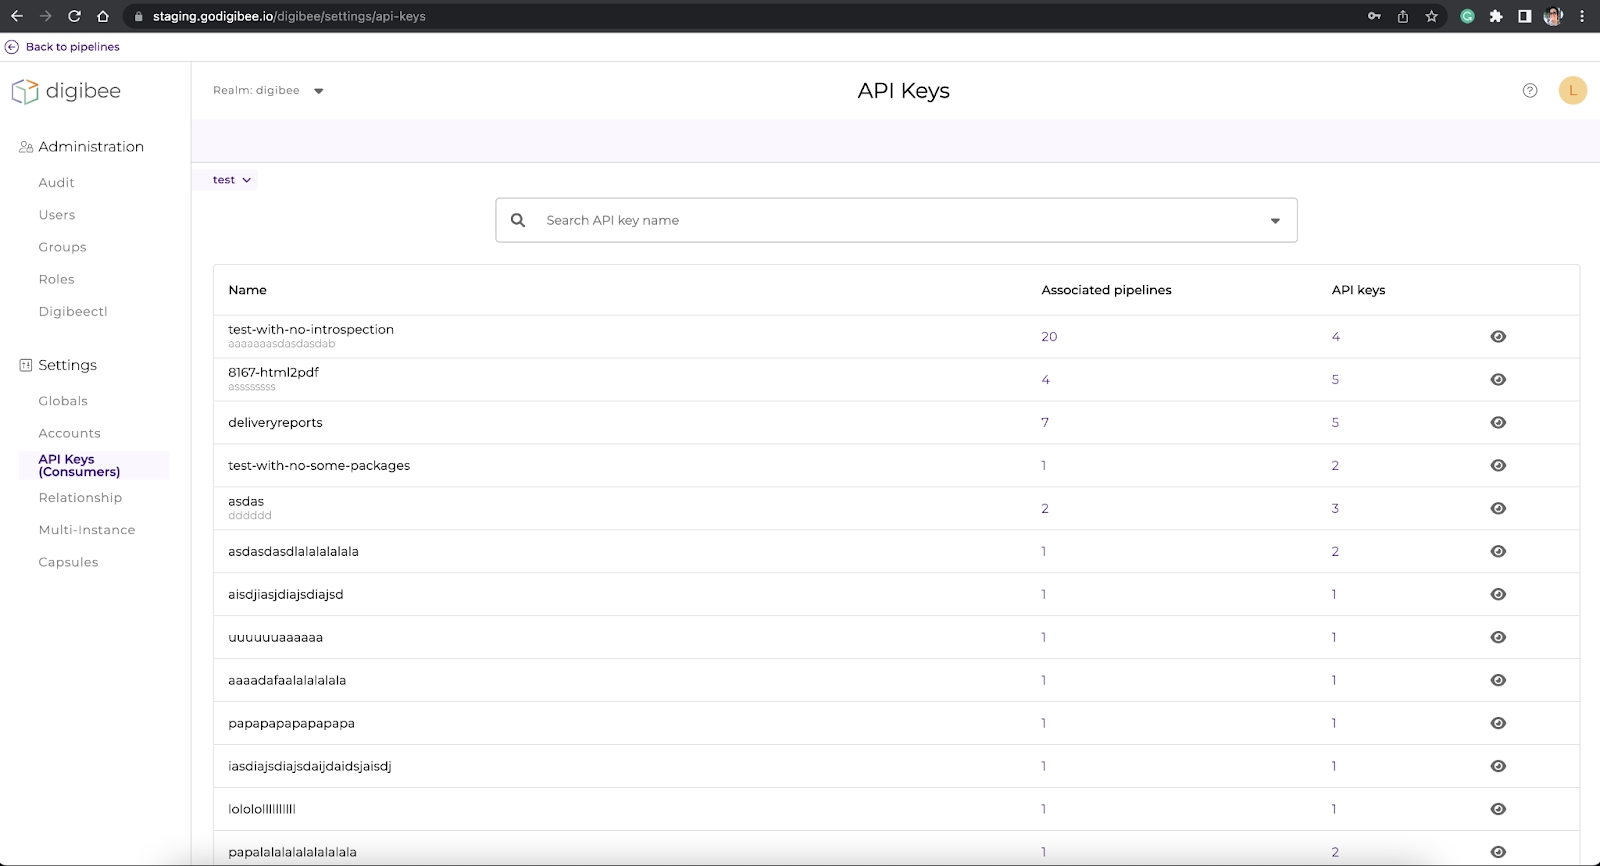Click the user avatar 'L' icon

[1572, 91]
